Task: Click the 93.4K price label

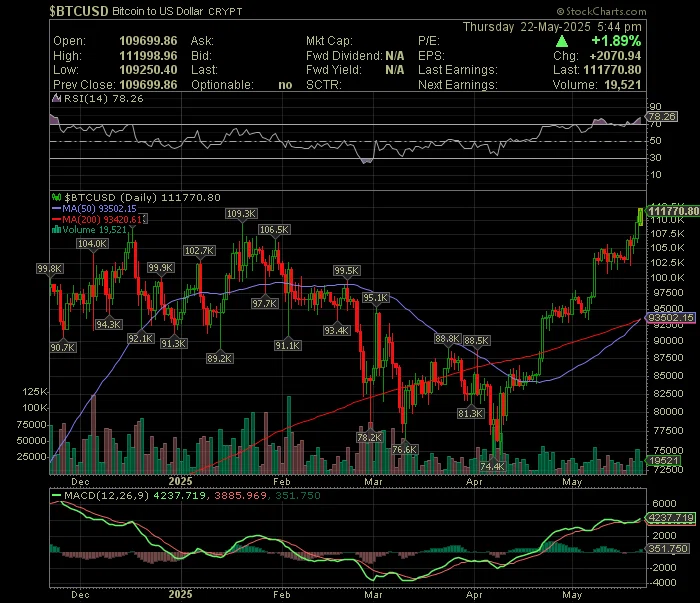Action: (x=337, y=331)
